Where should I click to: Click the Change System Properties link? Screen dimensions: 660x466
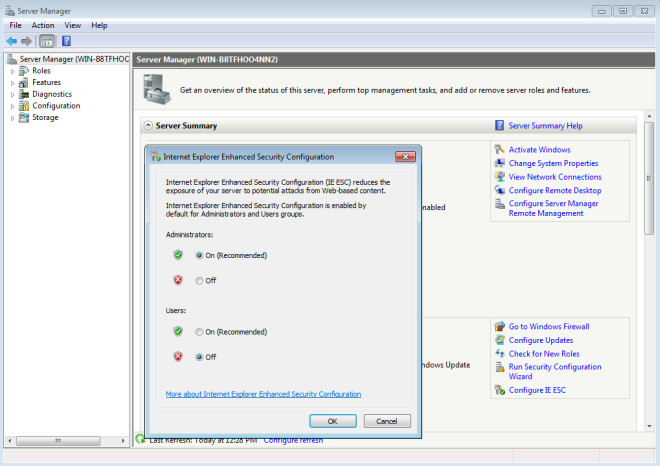pyautogui.click(x=554, y=163)
